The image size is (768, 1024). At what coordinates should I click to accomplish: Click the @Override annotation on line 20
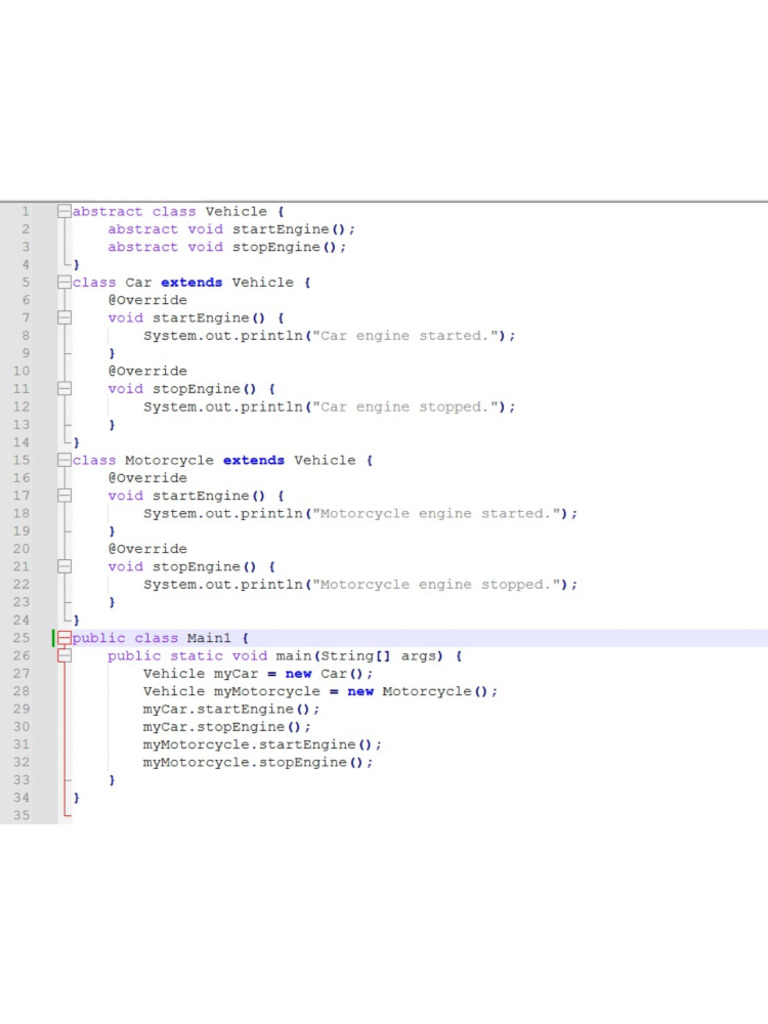click(148, 549)
